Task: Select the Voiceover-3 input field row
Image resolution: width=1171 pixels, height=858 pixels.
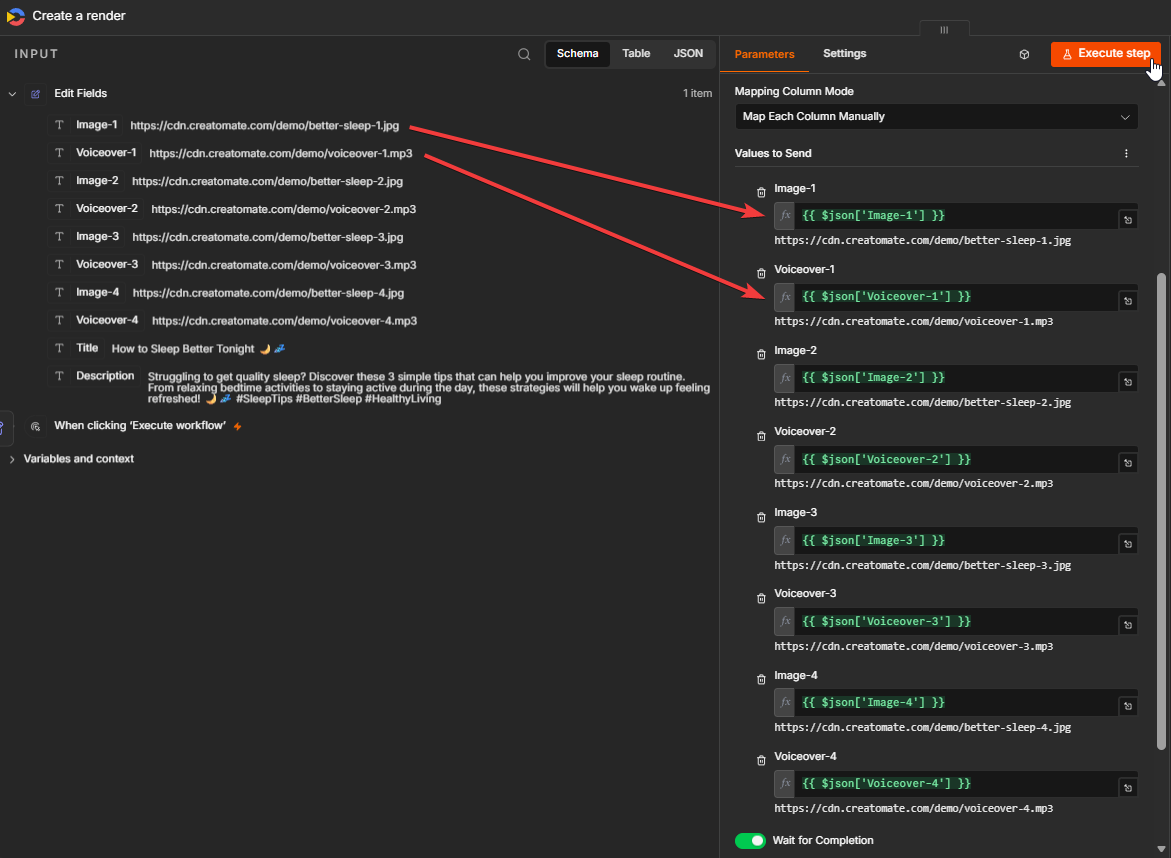Action: tap(234, 265)
